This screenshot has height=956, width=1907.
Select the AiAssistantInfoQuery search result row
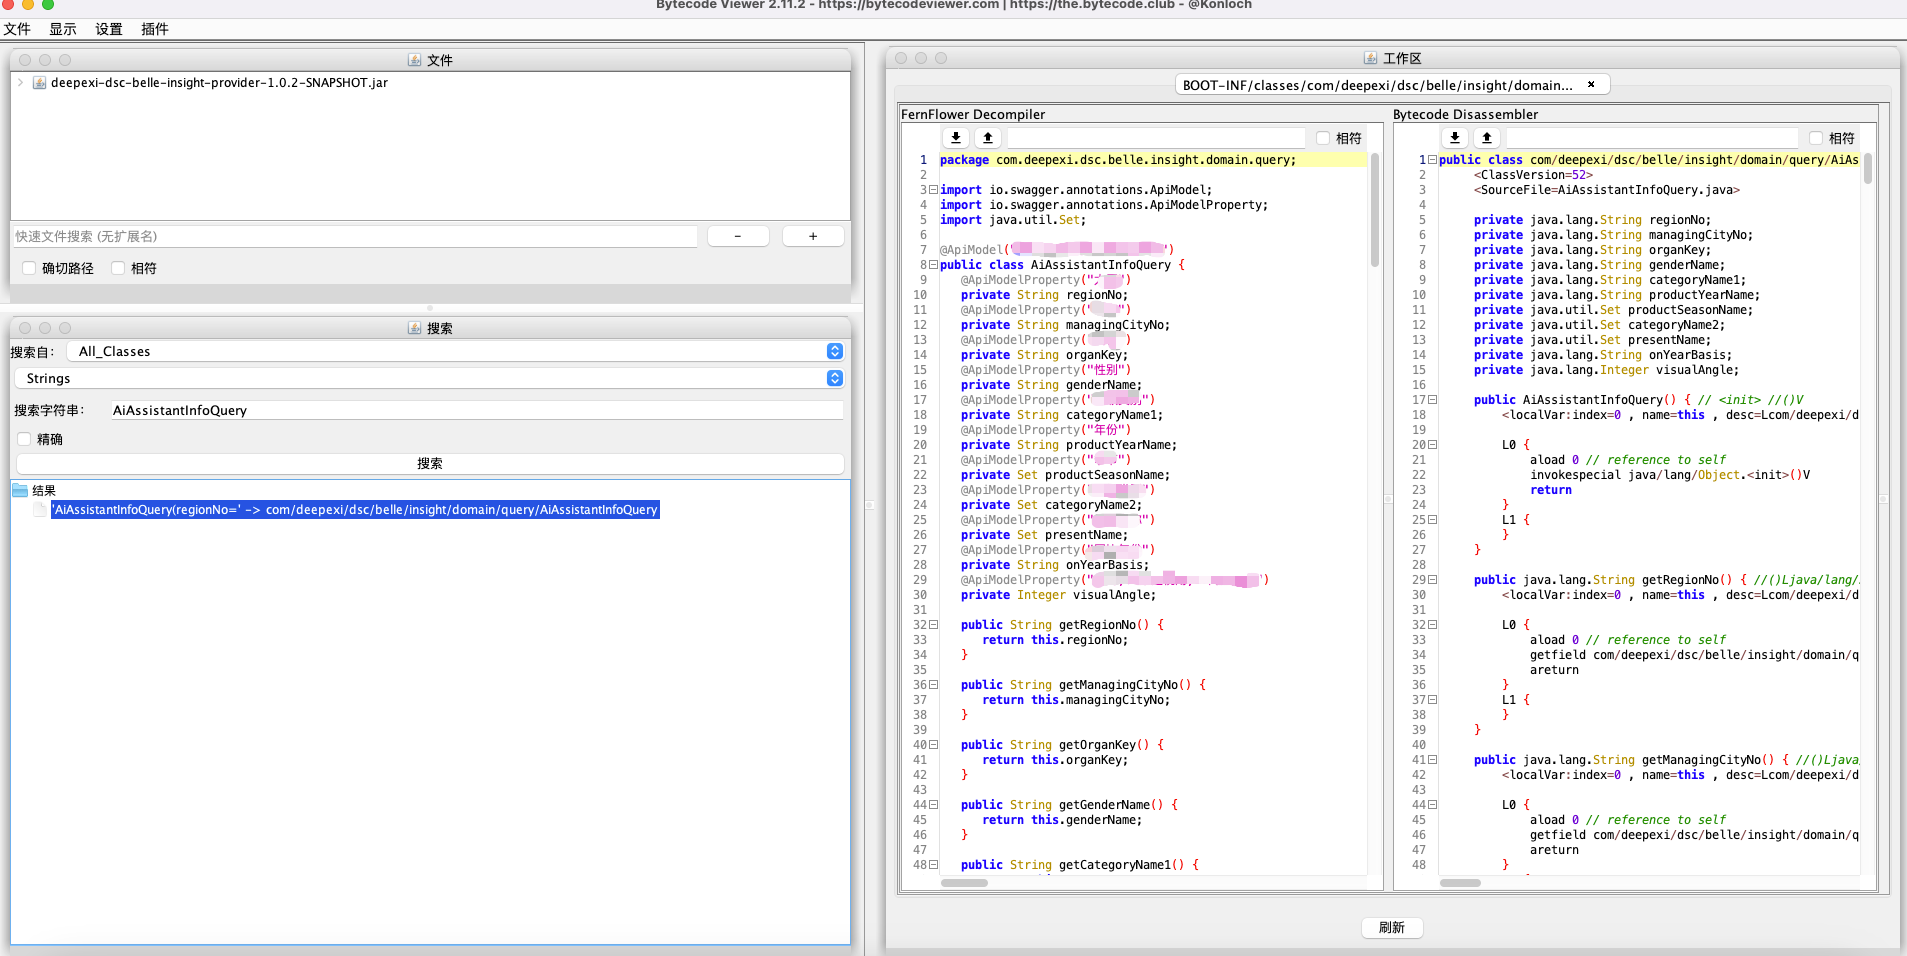[355, 510]
